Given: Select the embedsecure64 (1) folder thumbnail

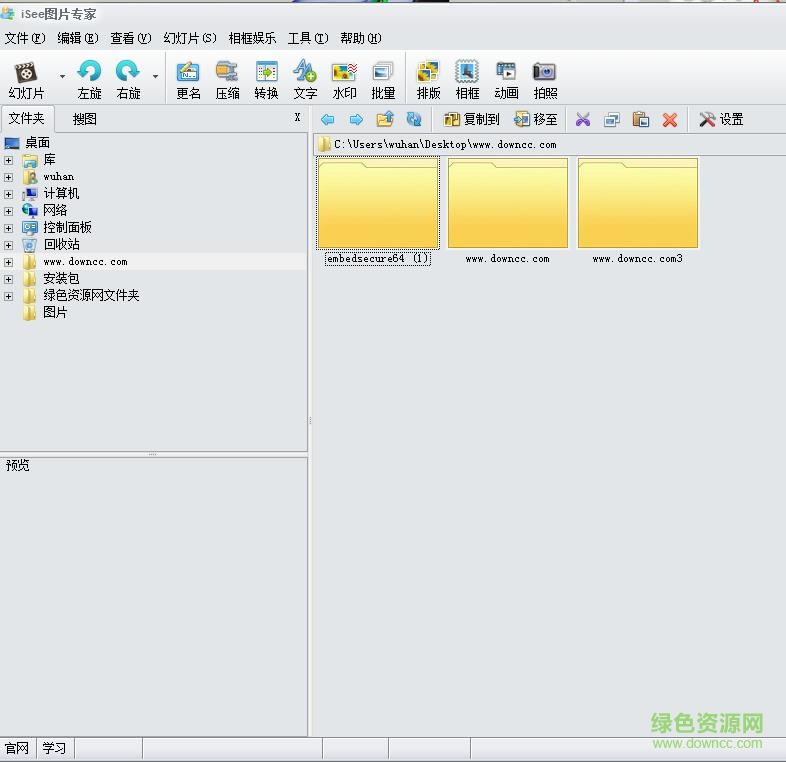Looking at the screenshot, I should click(x=378, y=204).
